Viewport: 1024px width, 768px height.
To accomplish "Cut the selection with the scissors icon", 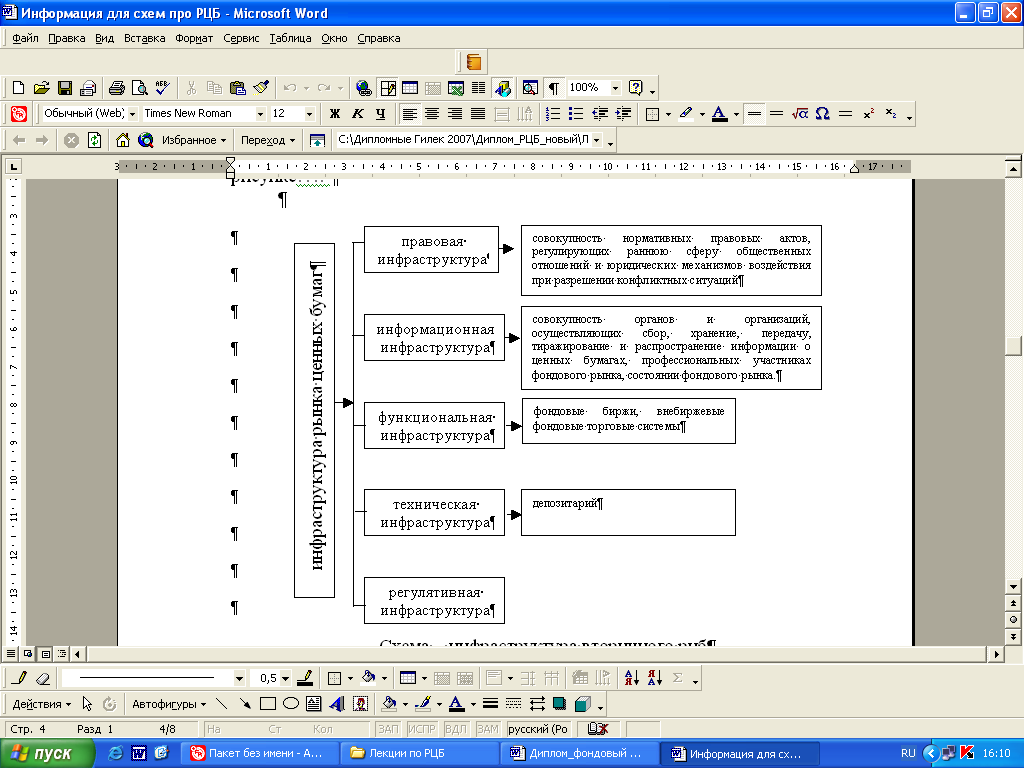I will pyautogui.click(x=191, y=88).
